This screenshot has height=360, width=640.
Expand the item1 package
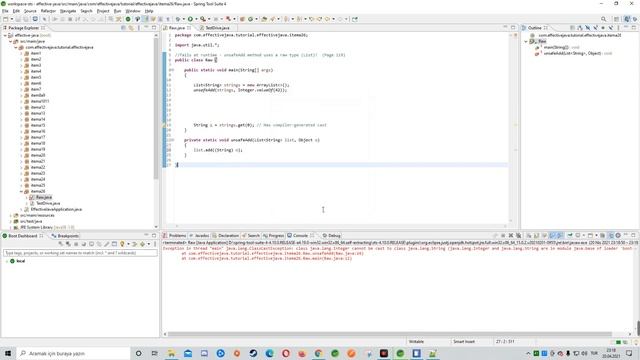[x=21, y=53]
